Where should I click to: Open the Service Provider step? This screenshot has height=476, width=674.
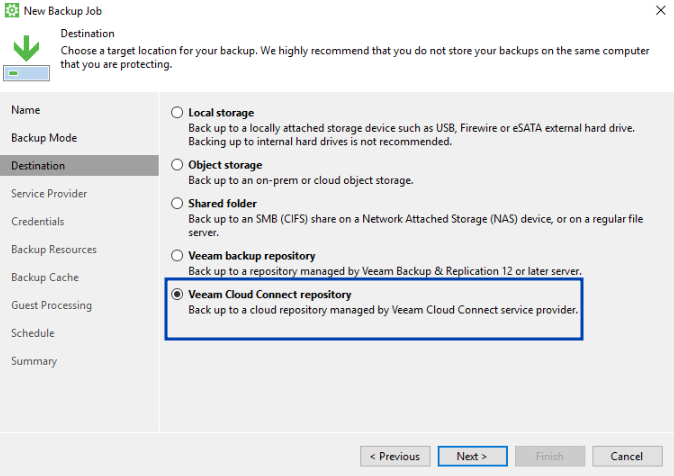coord(49,193)
